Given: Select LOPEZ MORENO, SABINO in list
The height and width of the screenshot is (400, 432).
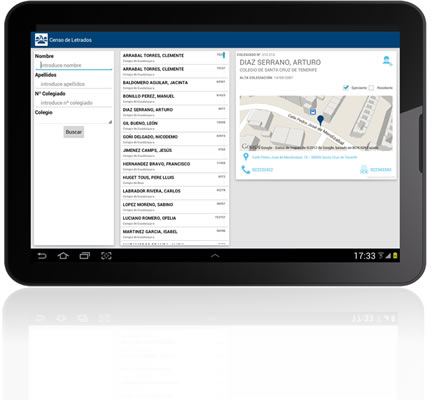Looking at the screenshot, I should click(x=174, y=207).
